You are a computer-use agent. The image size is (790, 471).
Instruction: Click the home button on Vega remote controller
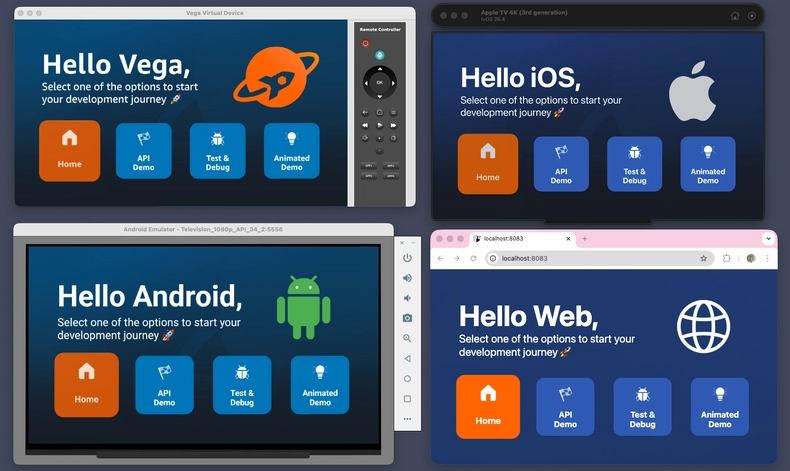click(x=380, y=112)
